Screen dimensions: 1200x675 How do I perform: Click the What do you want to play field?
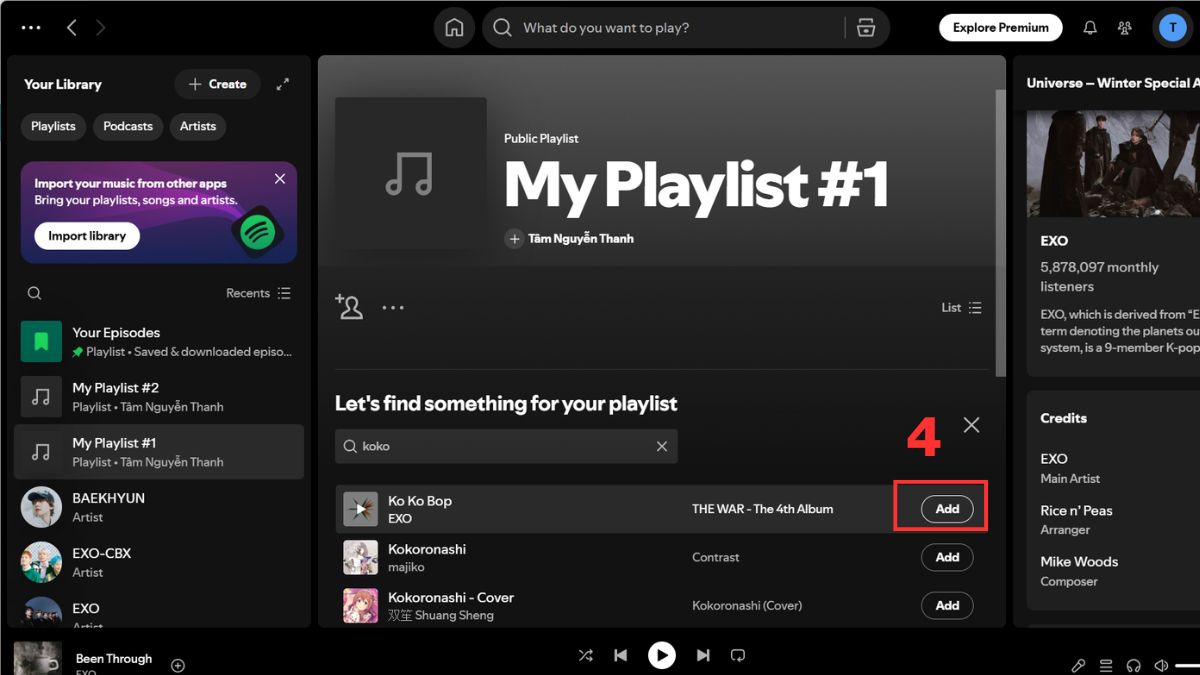pyautogui.click(x=665, y=28)
